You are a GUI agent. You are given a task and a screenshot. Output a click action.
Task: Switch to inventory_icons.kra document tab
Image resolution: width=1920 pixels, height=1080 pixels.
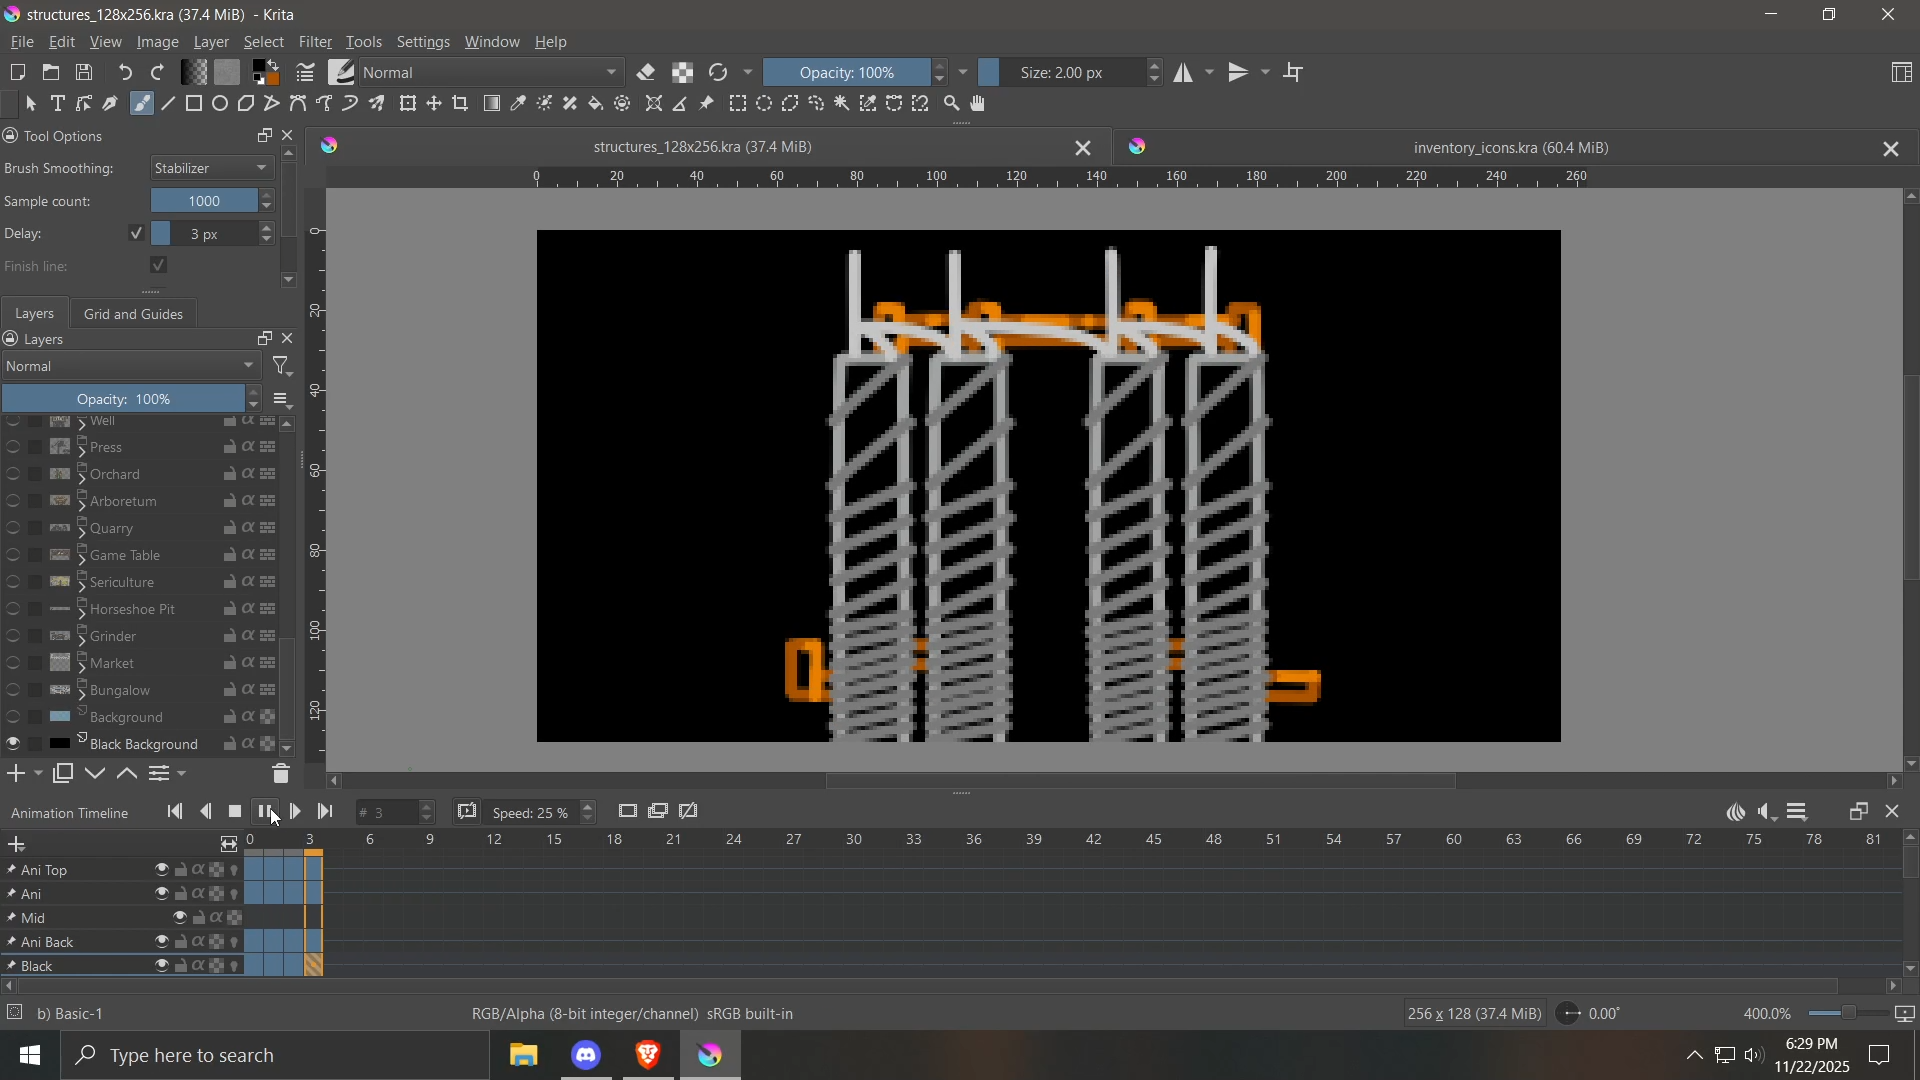point(1510,148)
